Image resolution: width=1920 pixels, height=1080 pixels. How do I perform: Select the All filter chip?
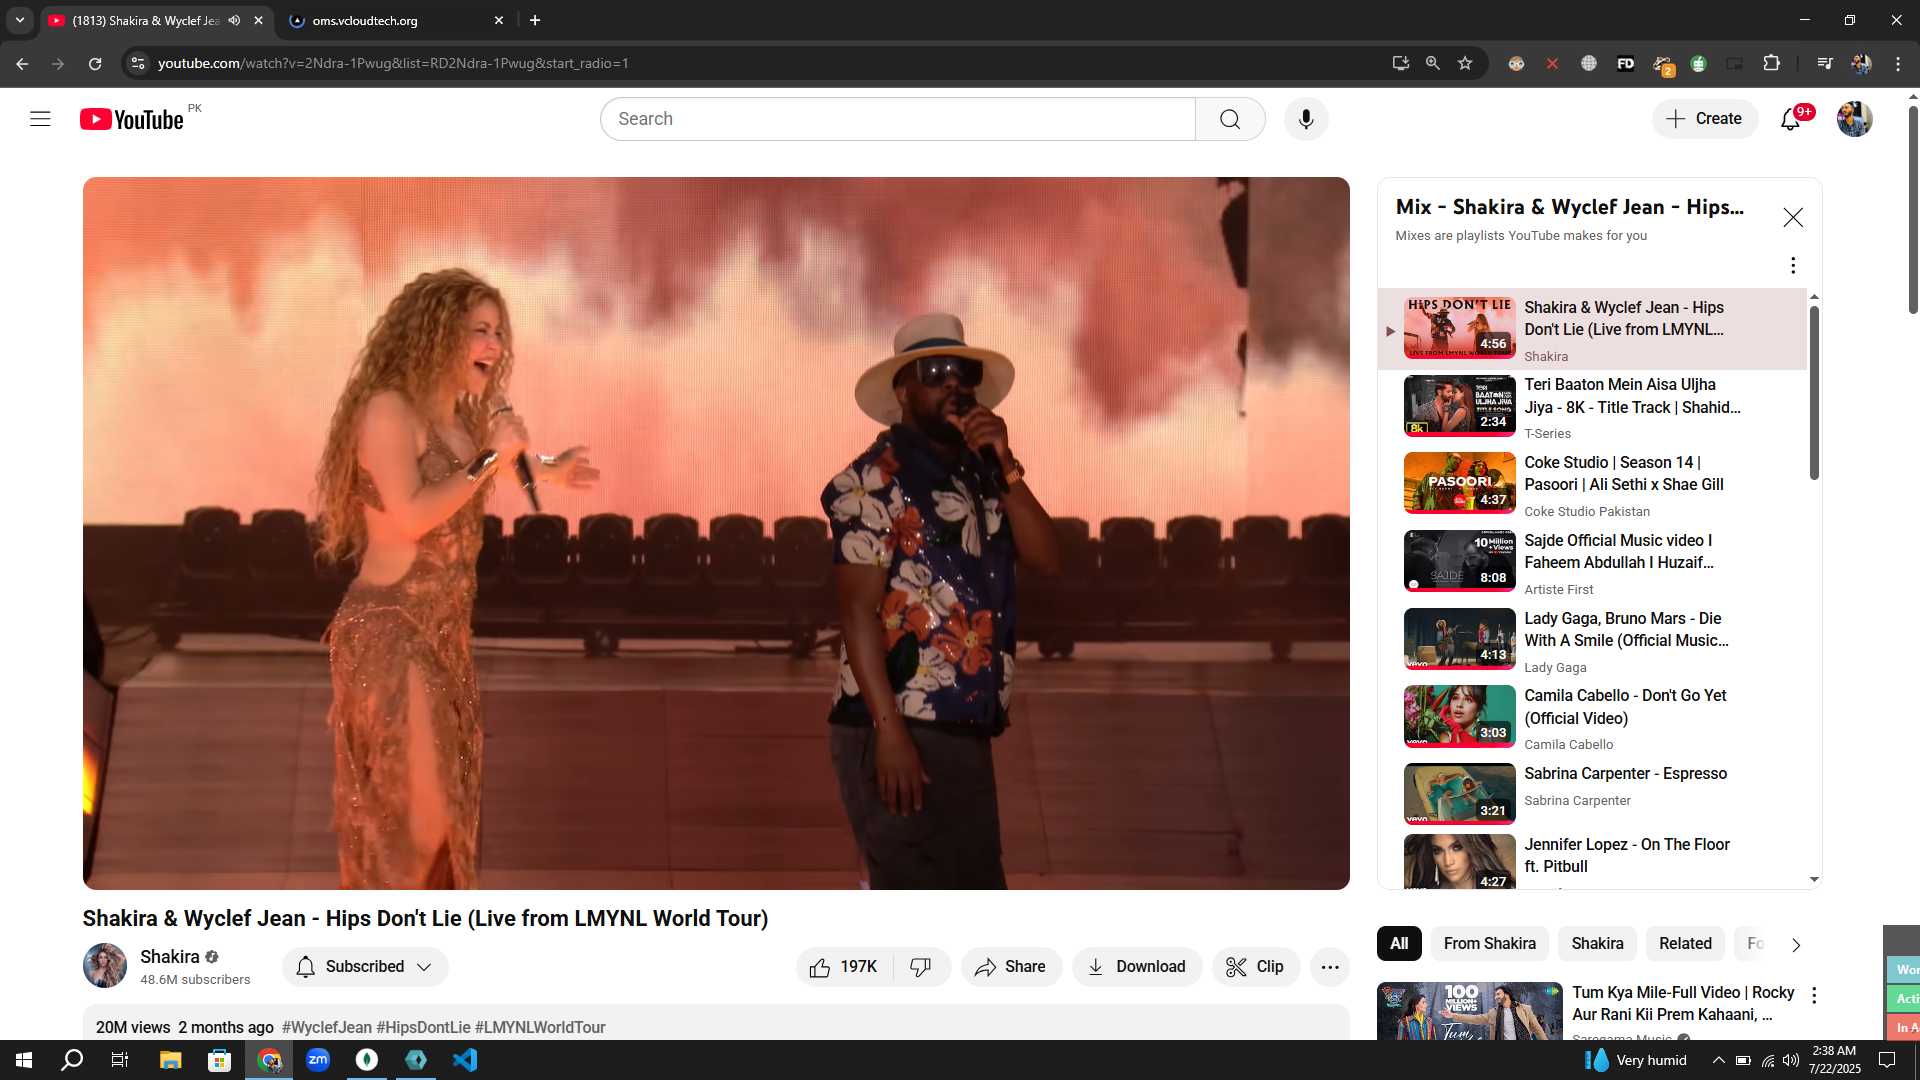1399,944
